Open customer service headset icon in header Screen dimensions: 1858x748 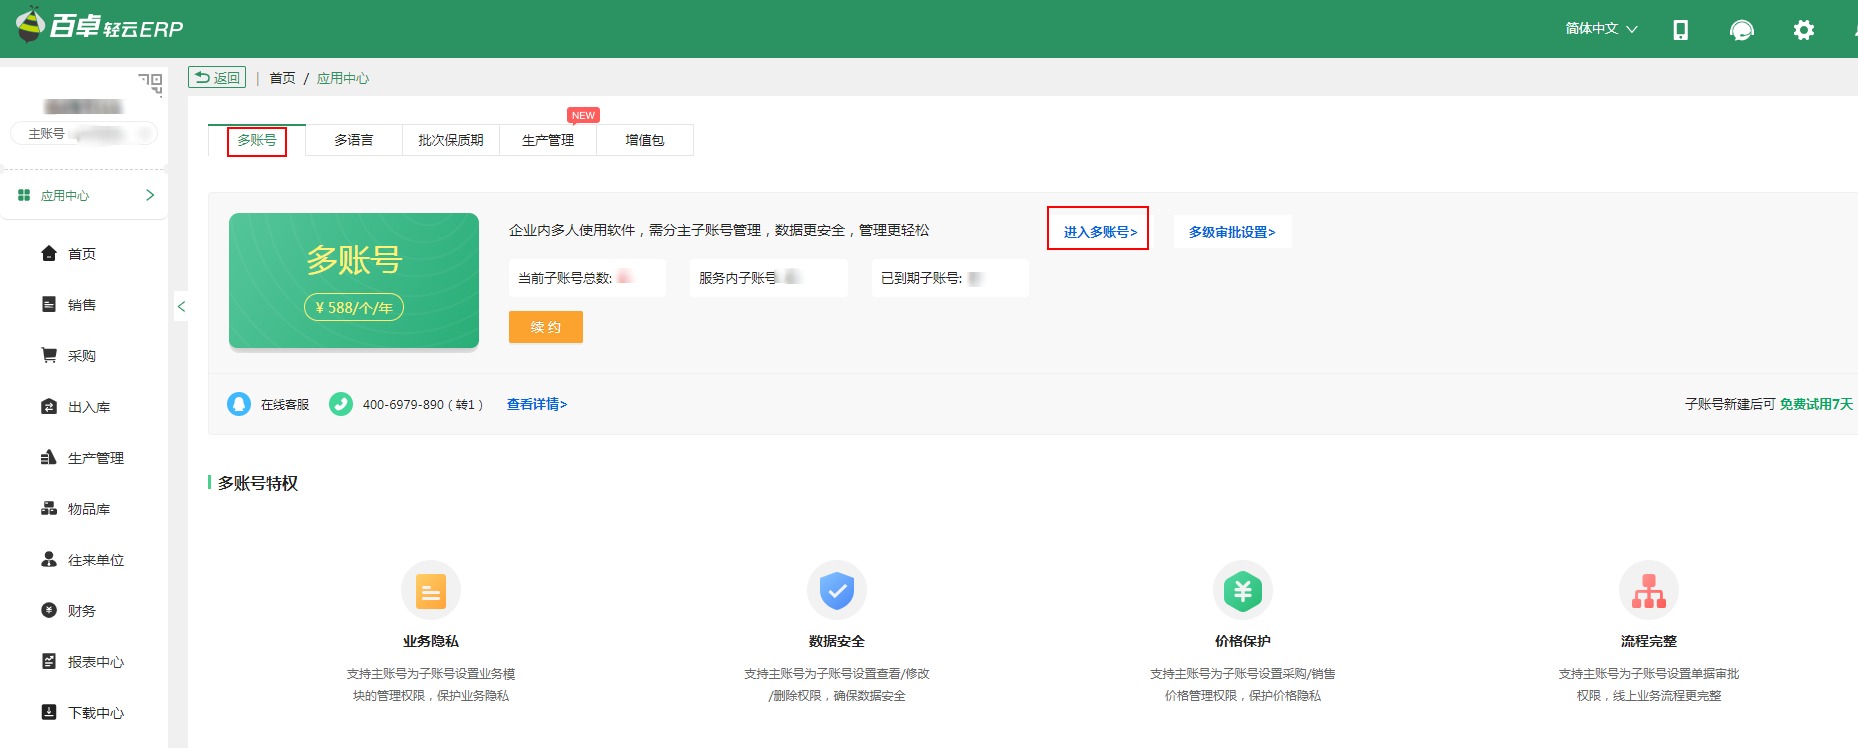(x=1741, y=30)
